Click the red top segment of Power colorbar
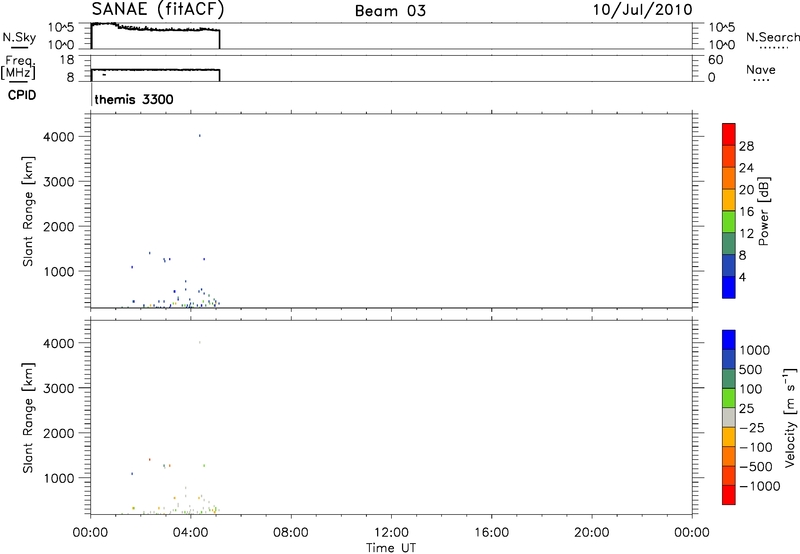Viewport: 800px width, 554px height. (729, 134)
